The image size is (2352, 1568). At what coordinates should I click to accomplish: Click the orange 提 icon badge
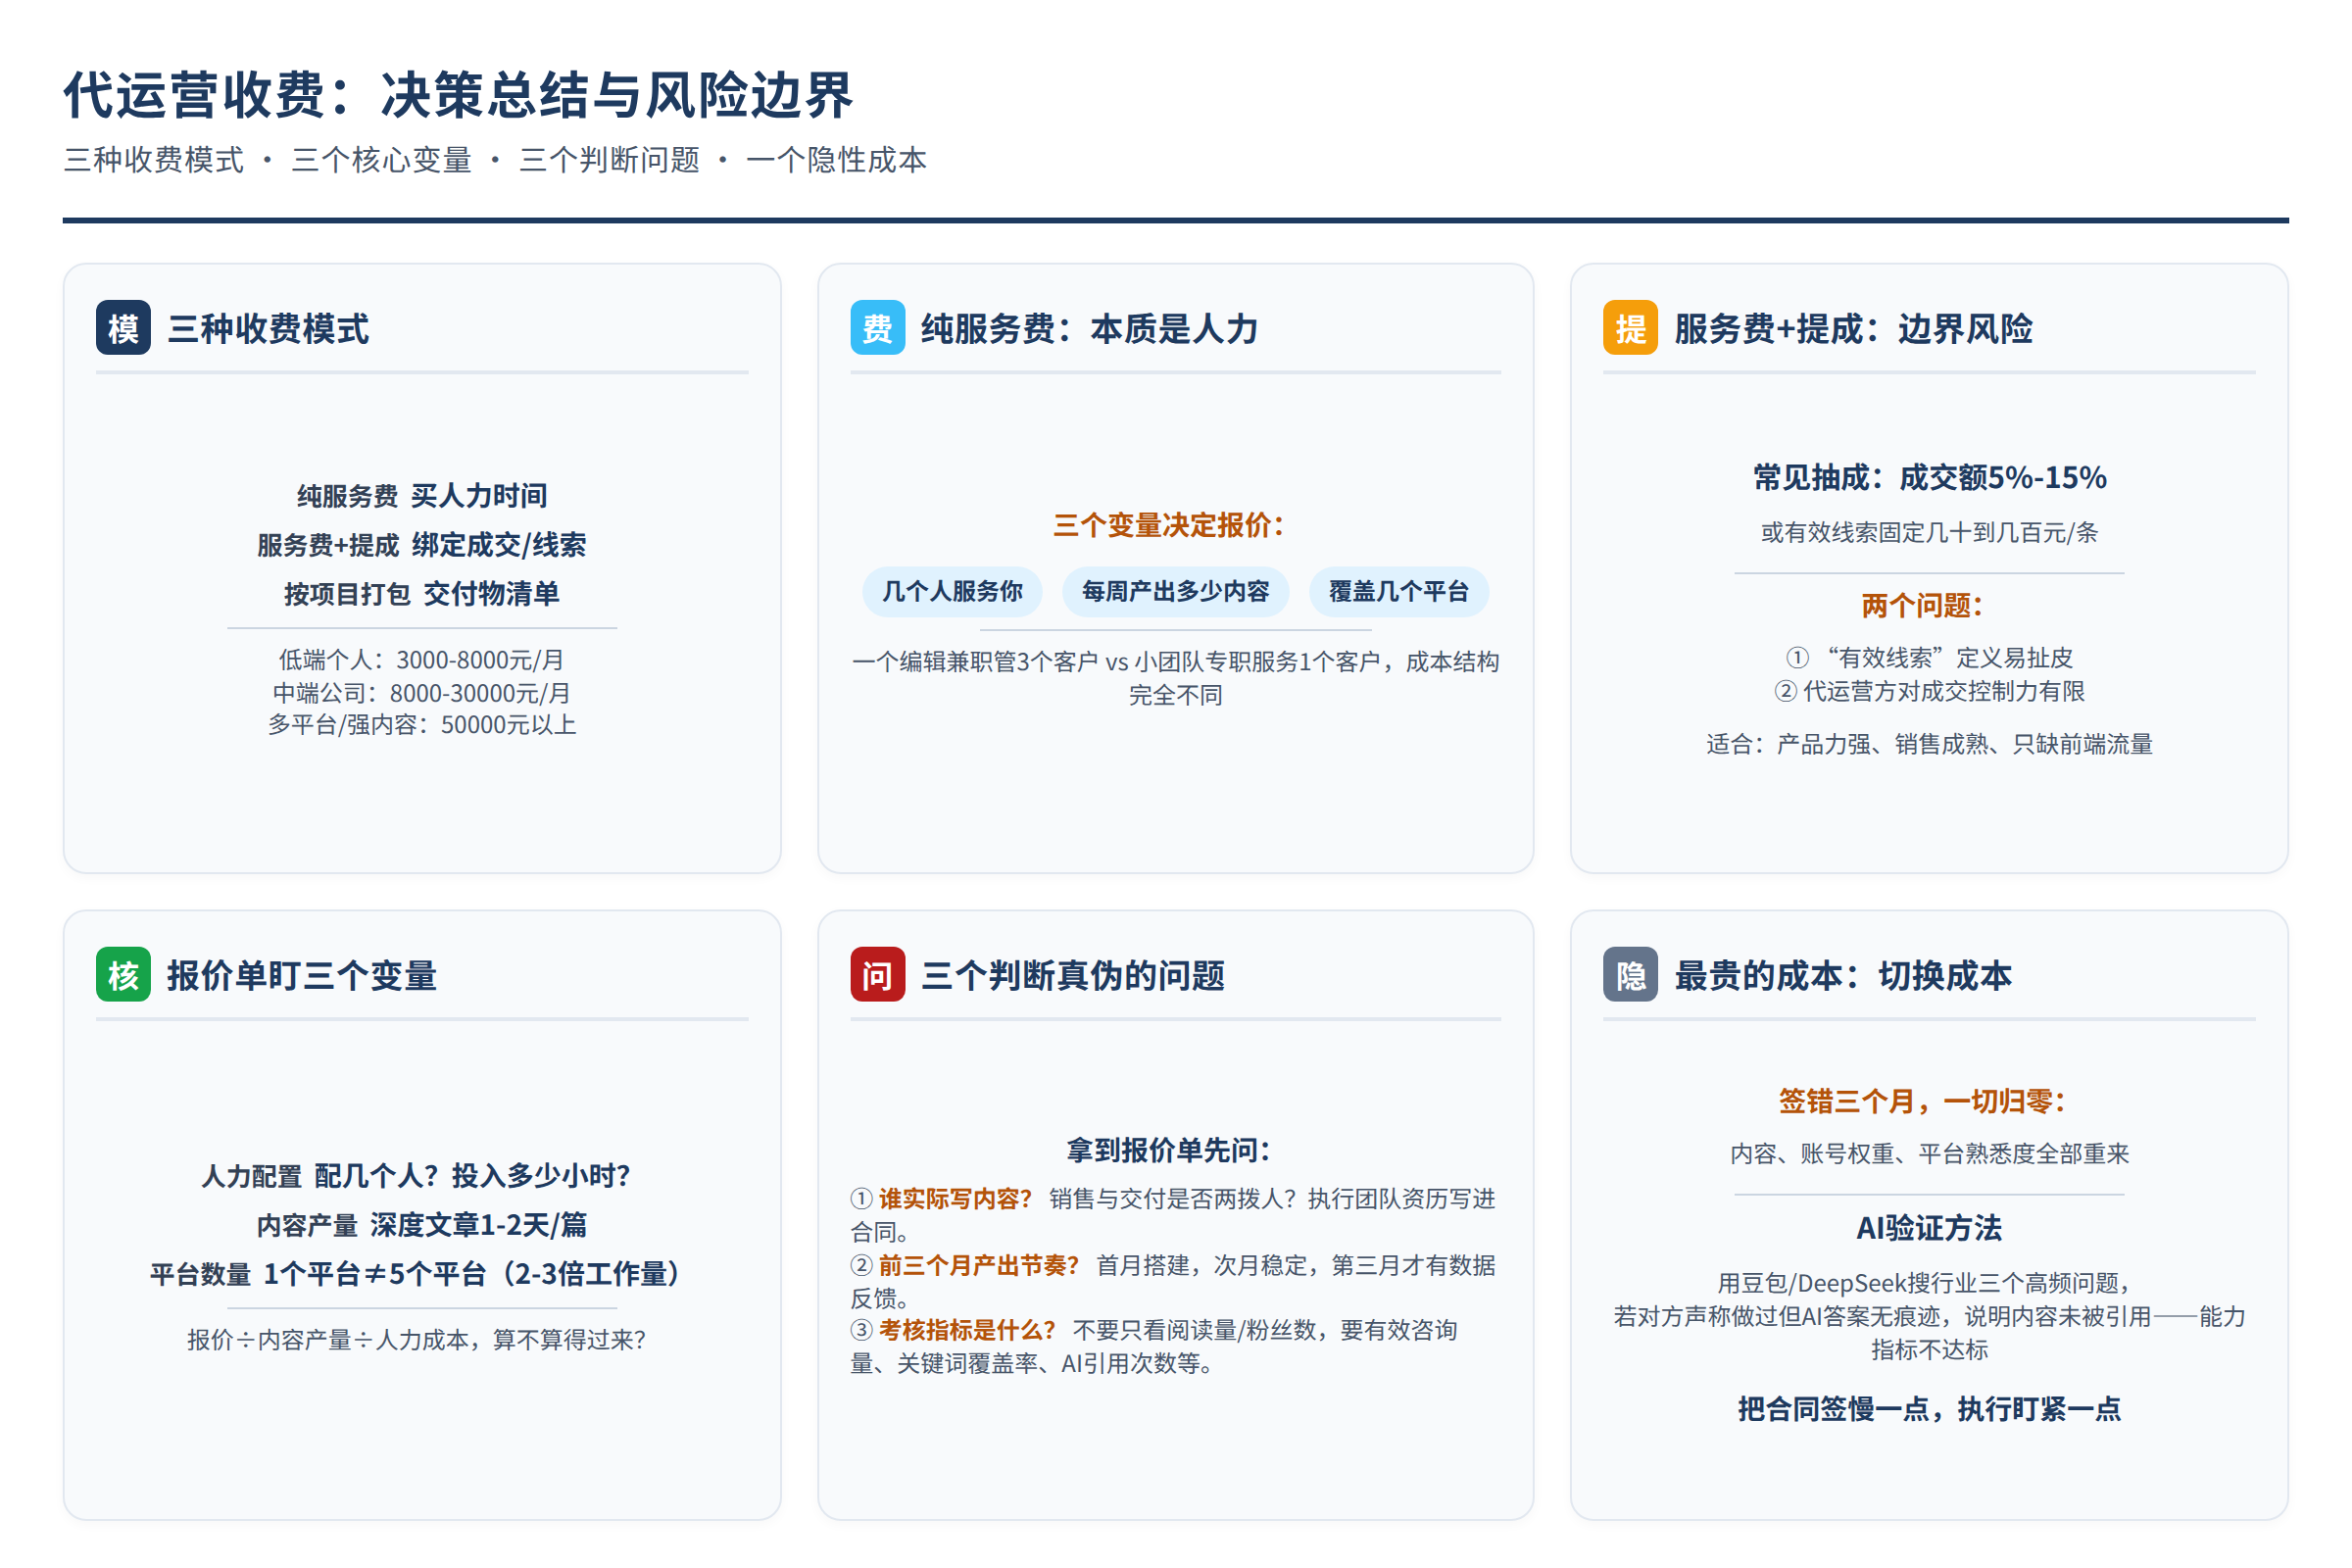click(1630, 328)
